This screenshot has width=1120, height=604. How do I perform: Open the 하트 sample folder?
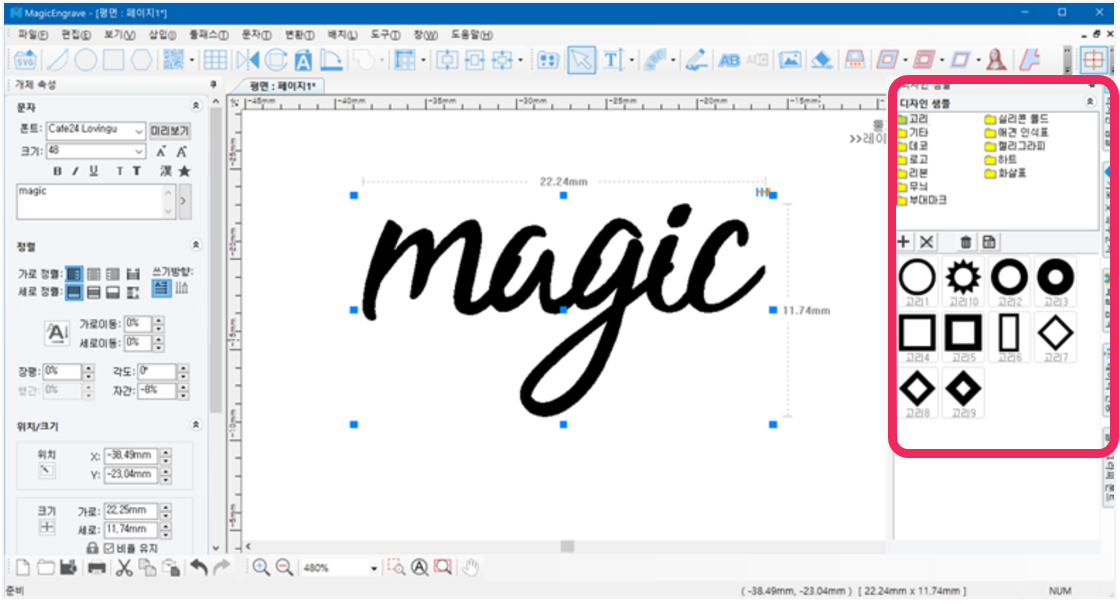click(1001, 159)
